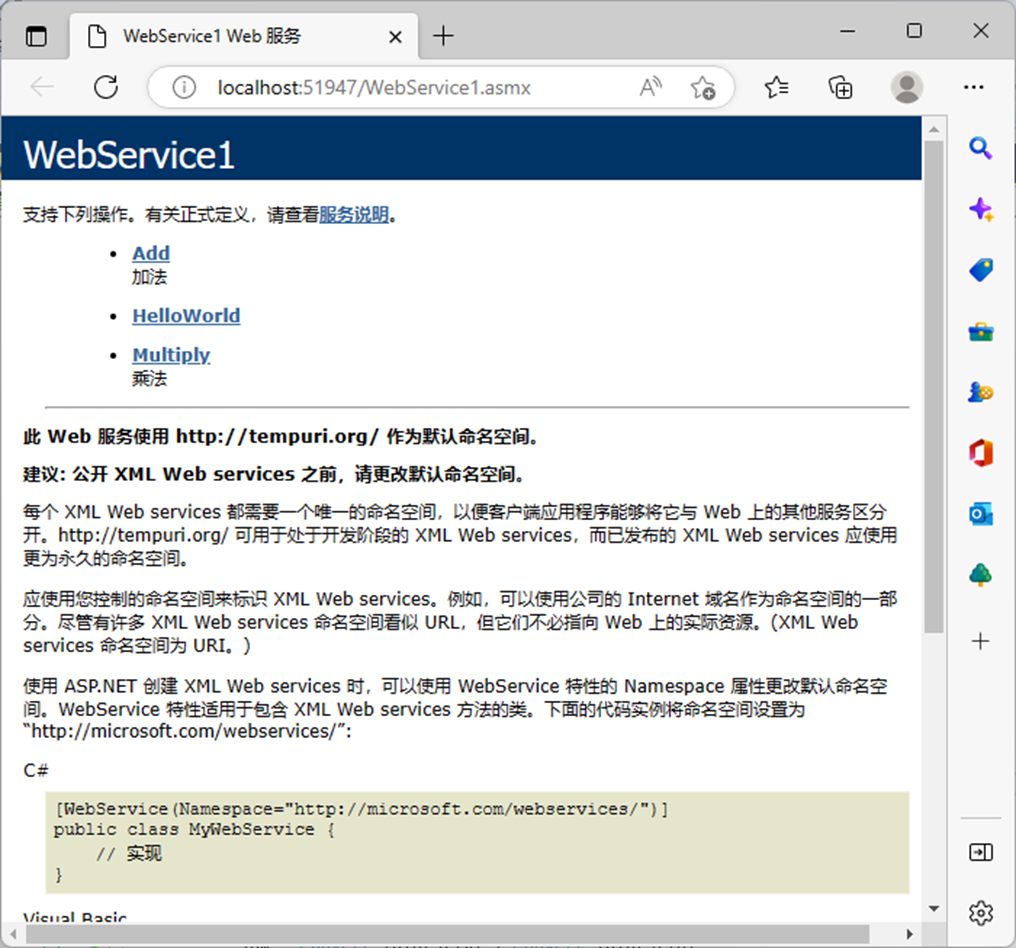Screen dimensions: 1016x948
Task: Open tab actions menu
Action: coord(36,36)
